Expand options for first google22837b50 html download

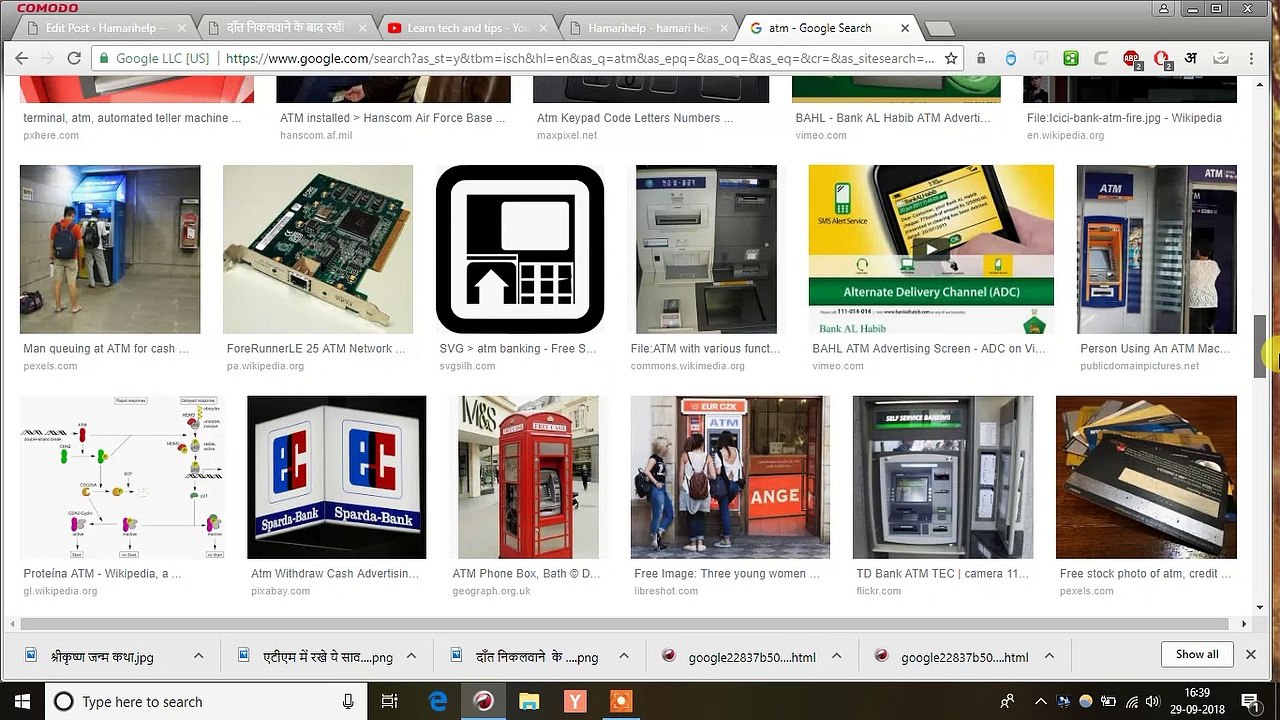tap(837, 656)
